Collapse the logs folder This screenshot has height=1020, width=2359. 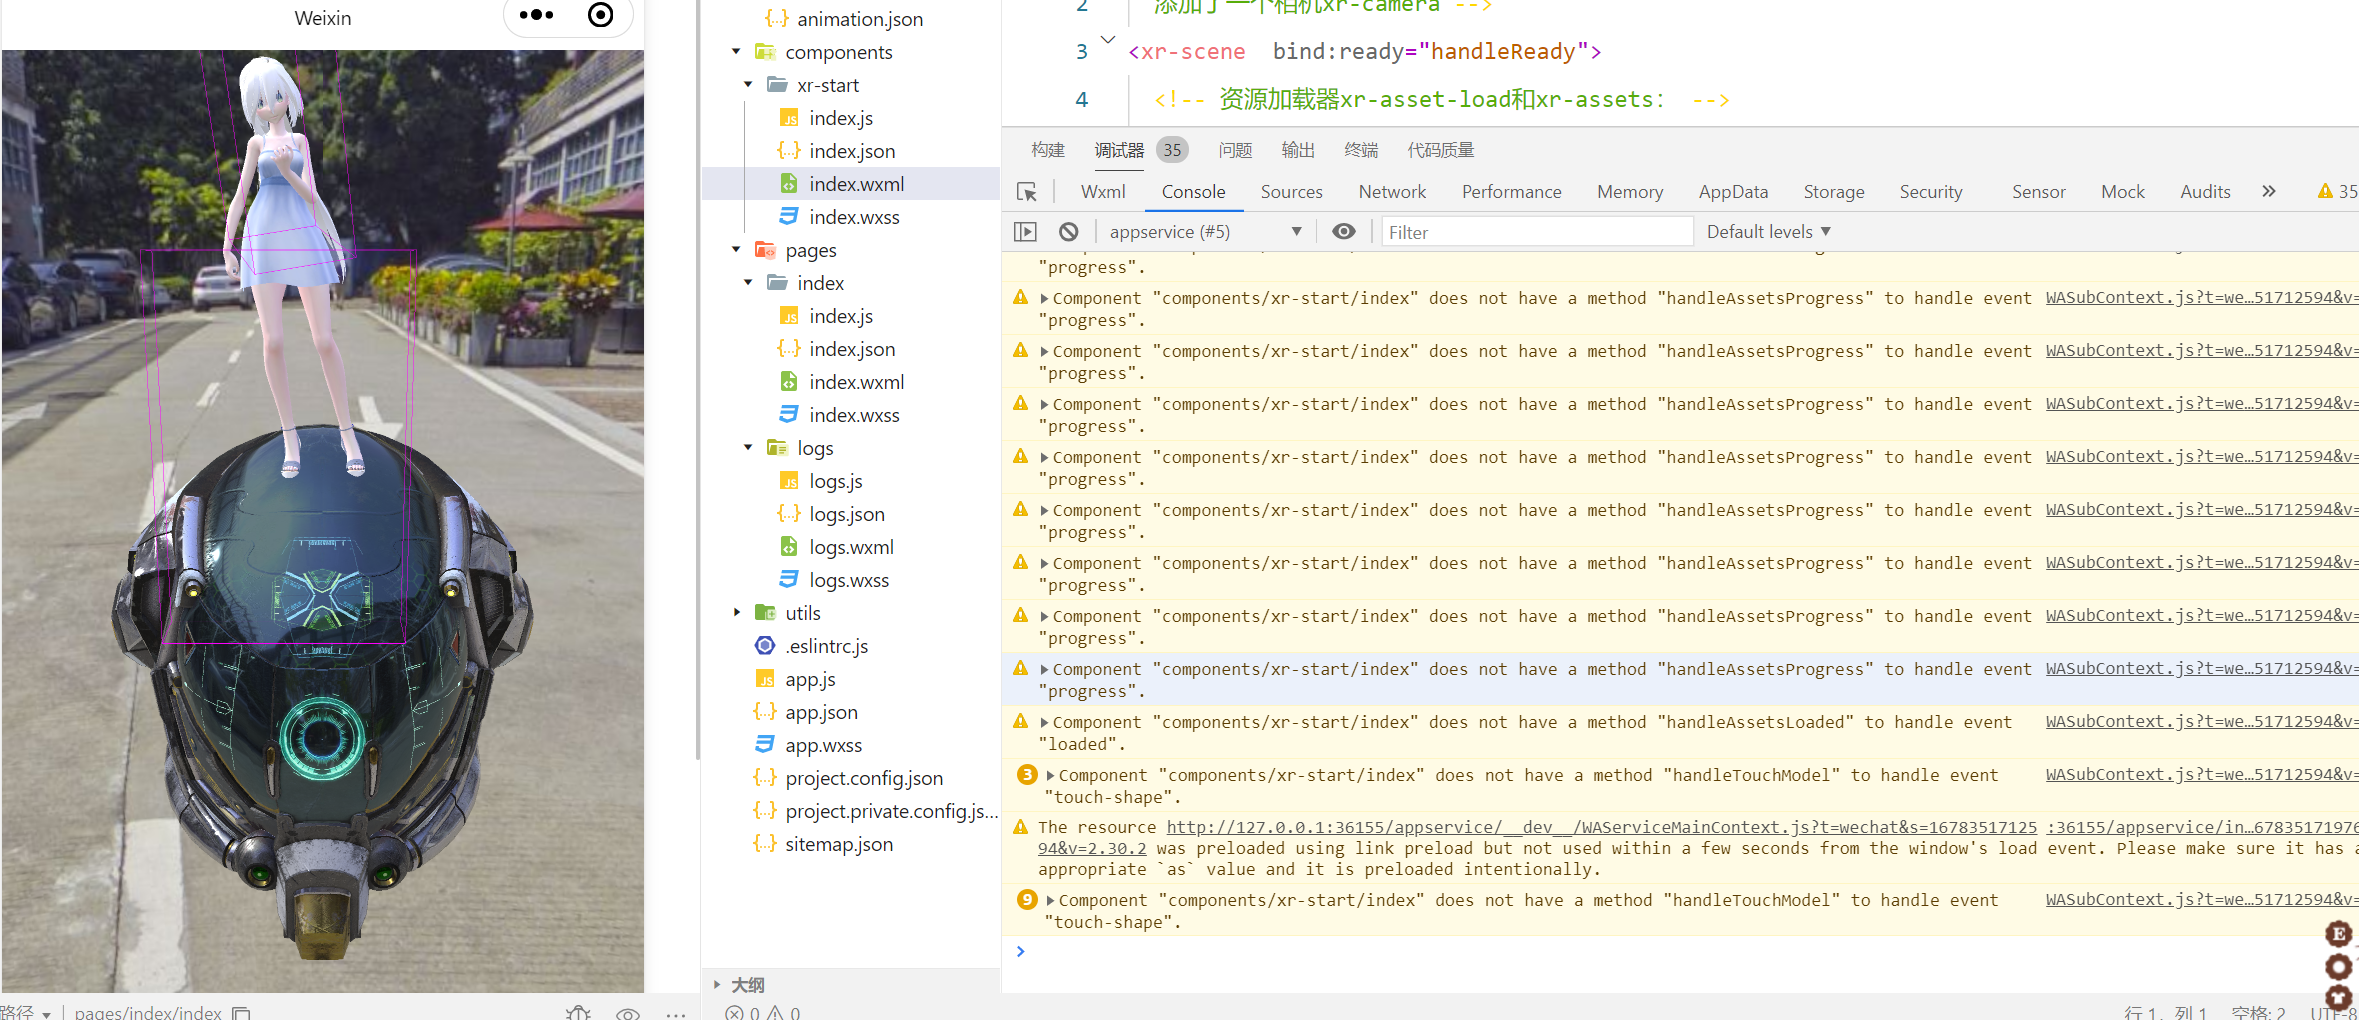tap(748, 448)
